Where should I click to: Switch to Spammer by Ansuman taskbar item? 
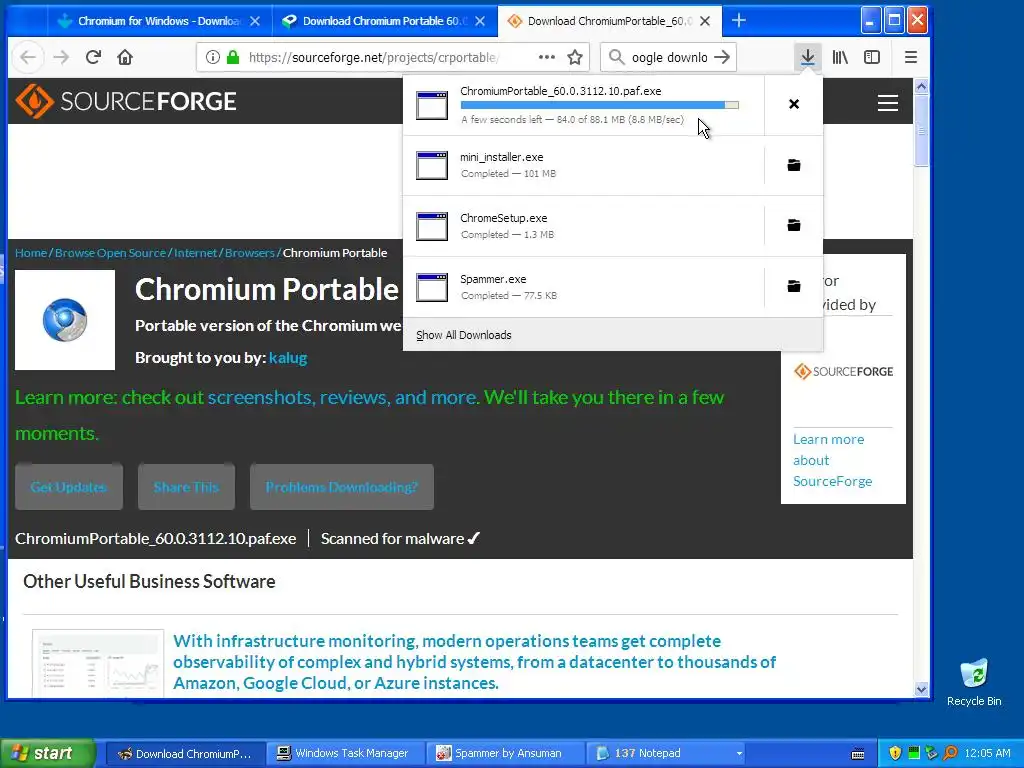point(505,754)
